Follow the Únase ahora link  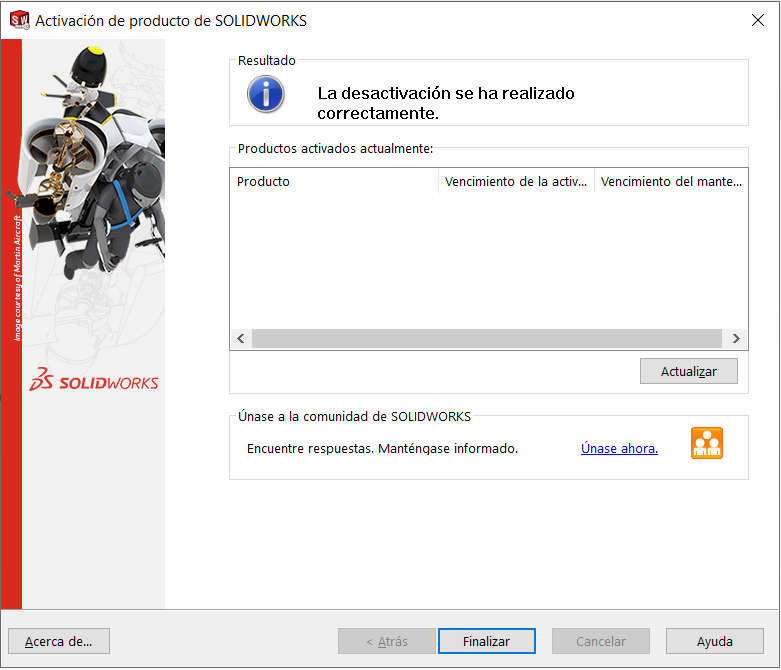pyautogui.click(x=619, y=448)
